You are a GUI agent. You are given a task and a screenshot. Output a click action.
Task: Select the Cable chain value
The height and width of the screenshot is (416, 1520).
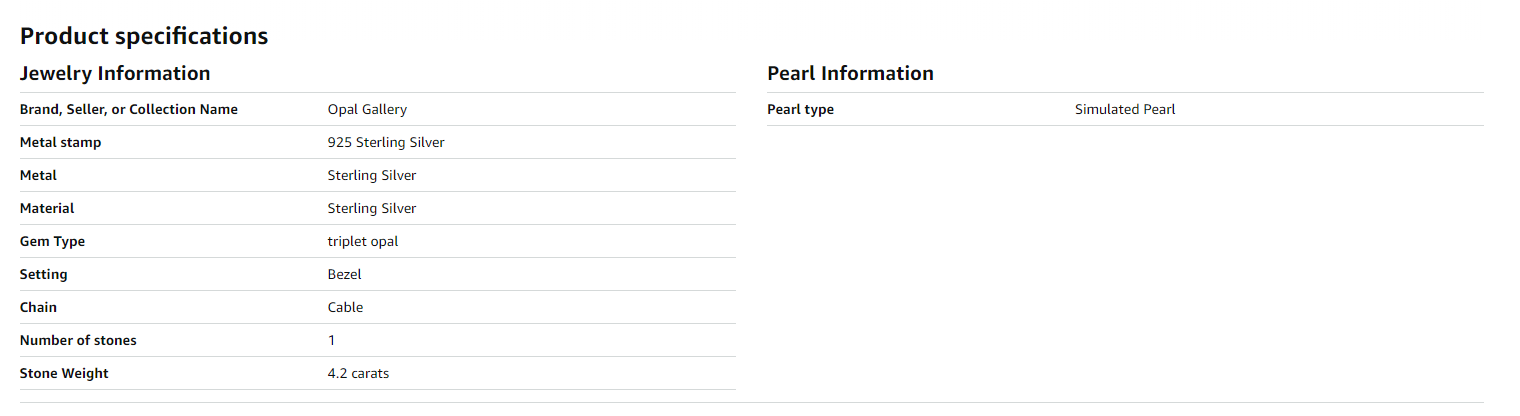pos(345,307)
